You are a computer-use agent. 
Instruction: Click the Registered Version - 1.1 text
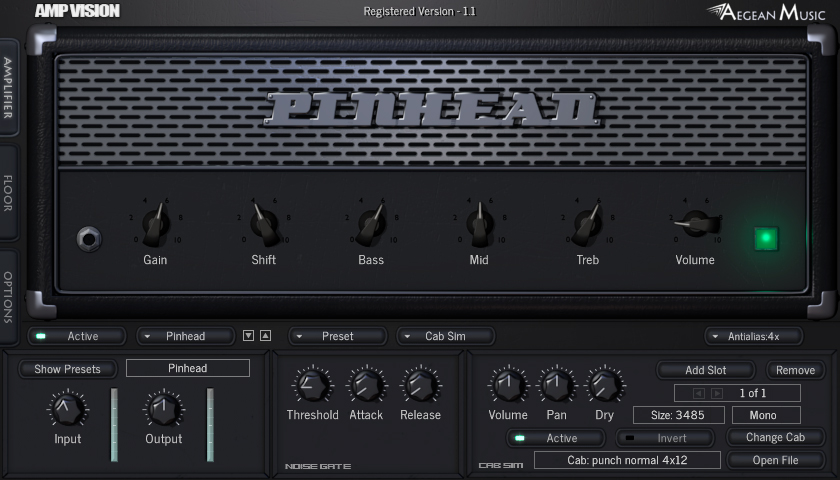[419, 11]
